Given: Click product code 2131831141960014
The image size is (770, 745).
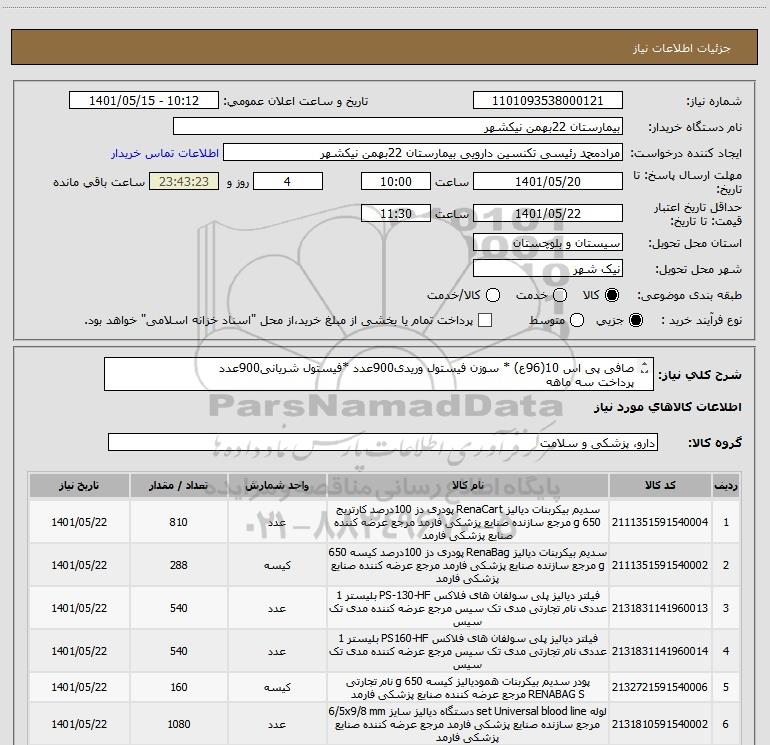Looking at the screenshot, I should pos(660,651).
